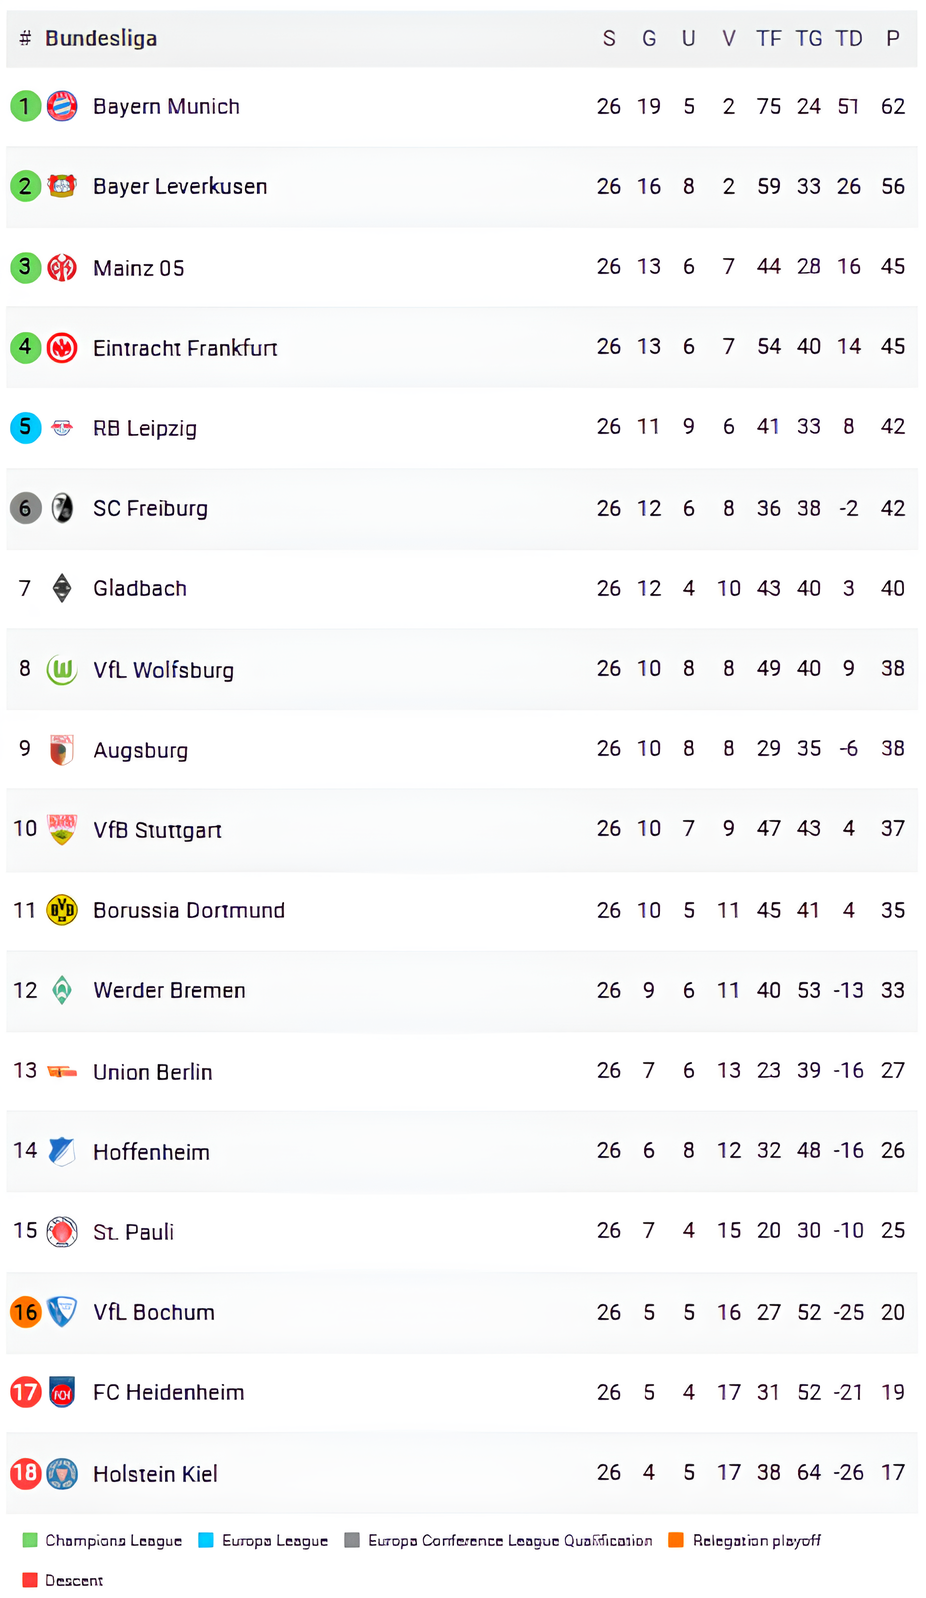
Task: Click the FC Heidenheim crest icon
Action: (62, 1392)
